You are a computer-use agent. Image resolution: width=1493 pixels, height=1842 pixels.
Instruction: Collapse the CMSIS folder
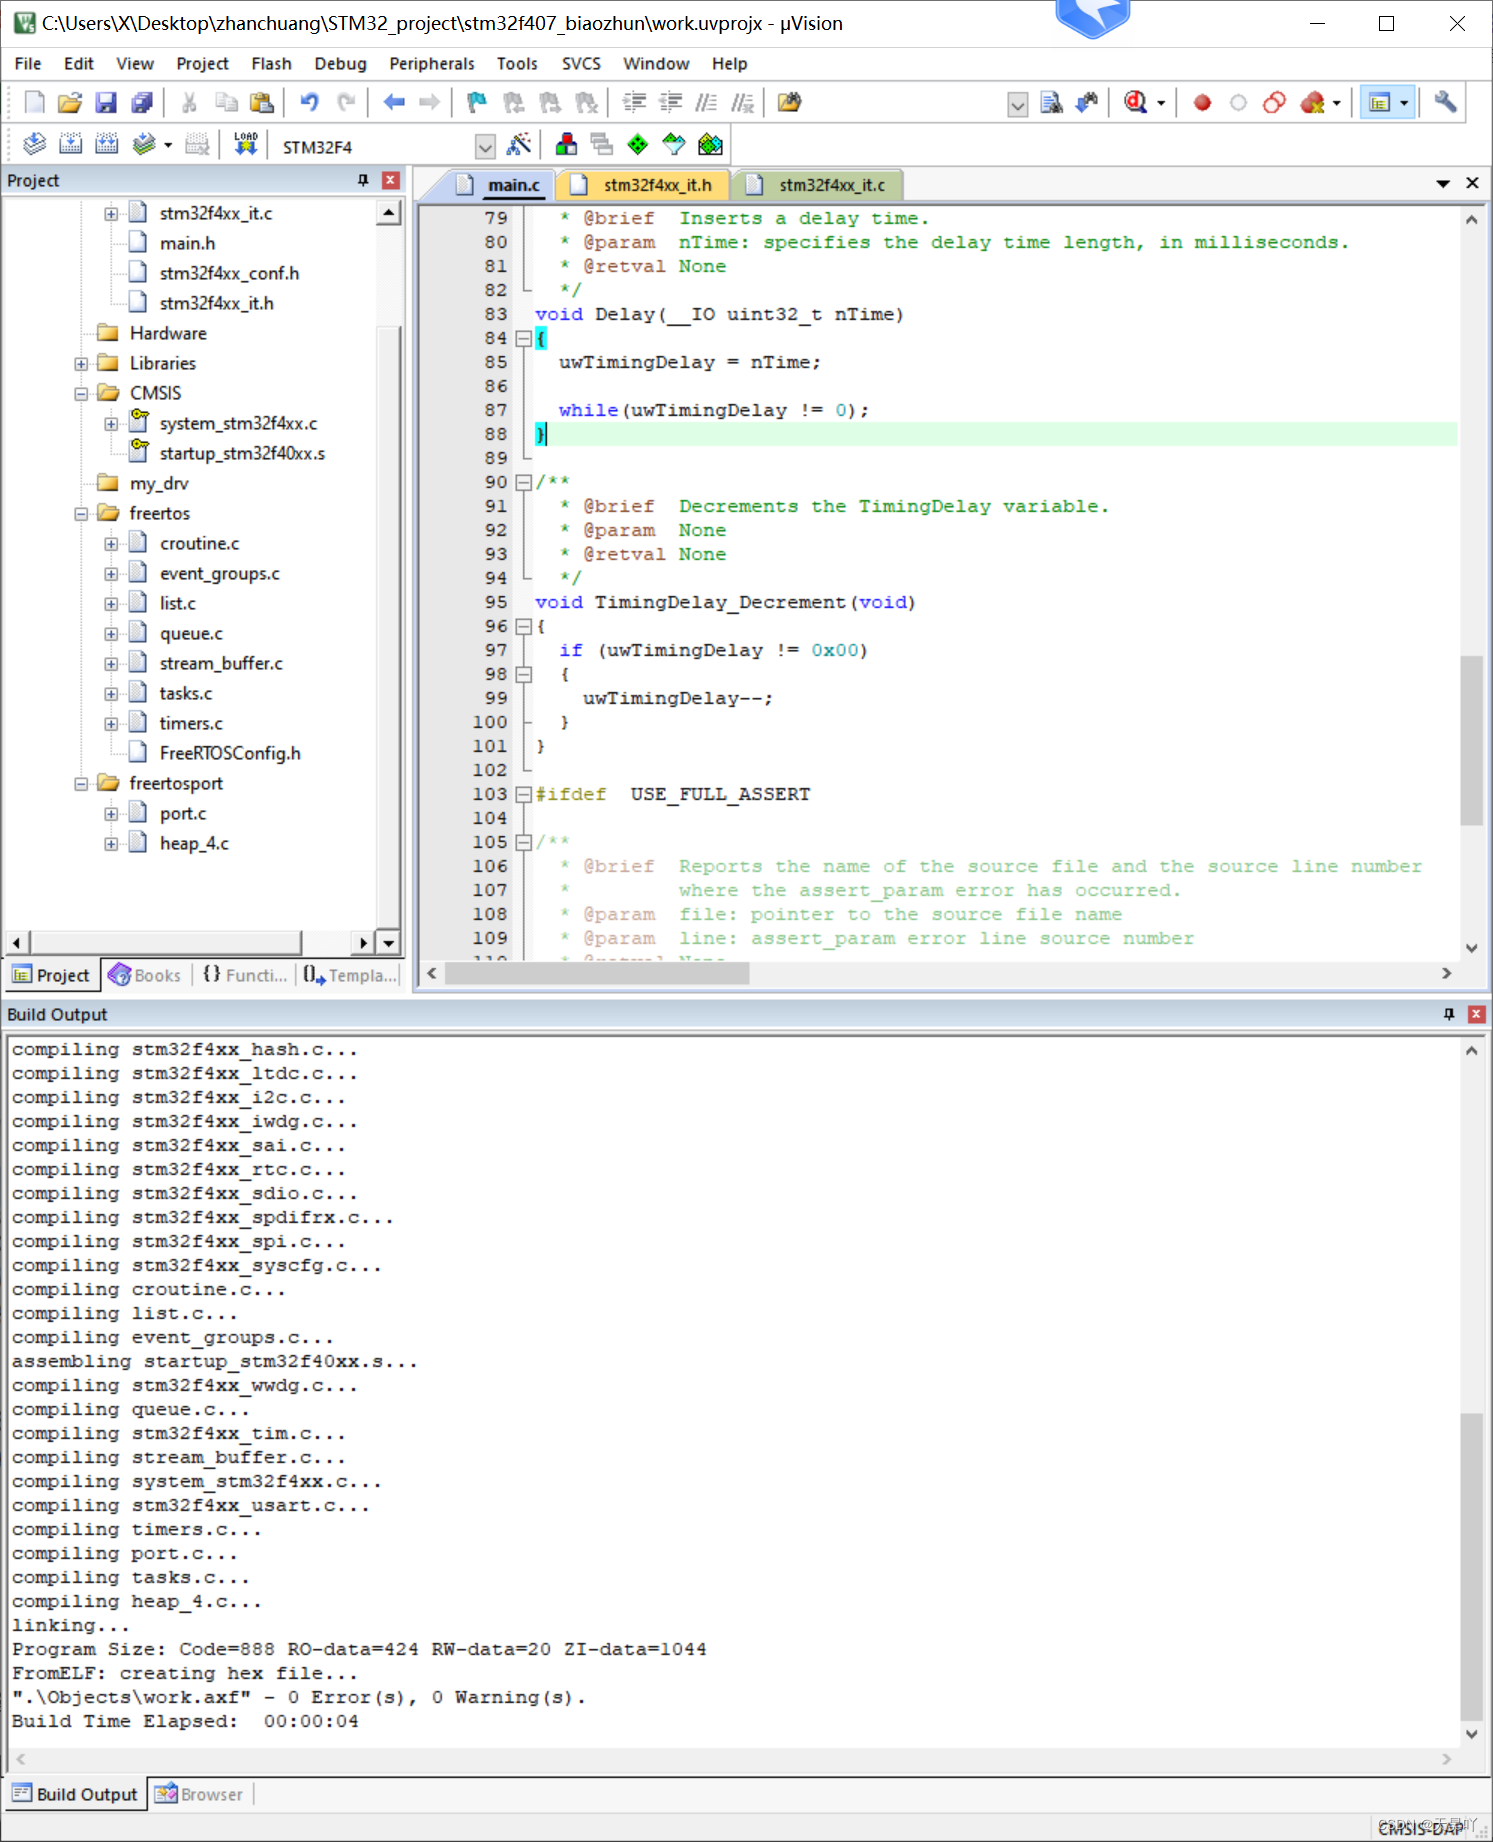tap(81, 394)
